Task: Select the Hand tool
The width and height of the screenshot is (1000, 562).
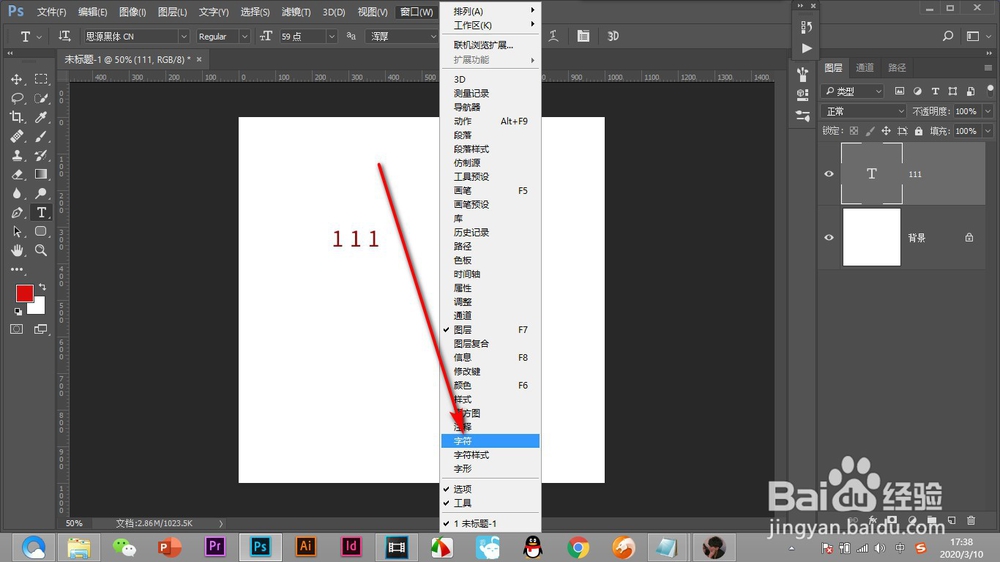Action: (17, 250)
